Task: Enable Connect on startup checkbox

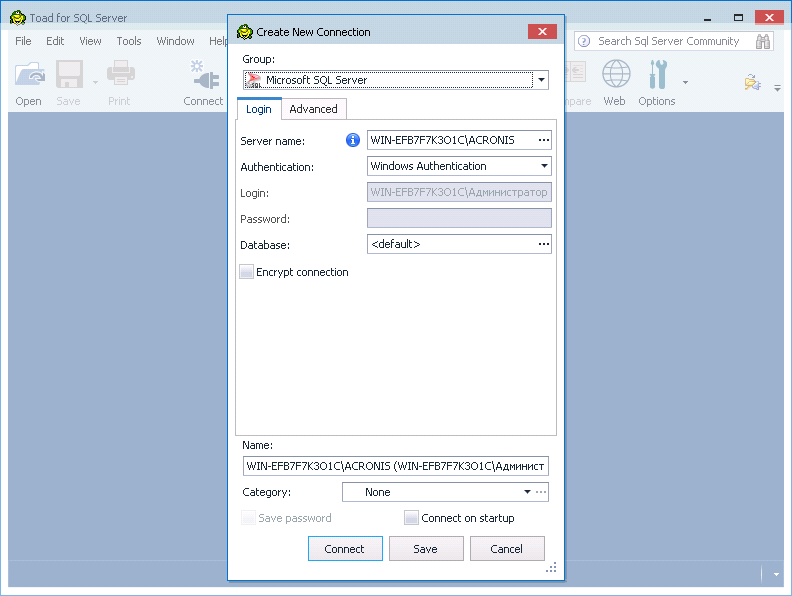Action: tap(411, 518)
